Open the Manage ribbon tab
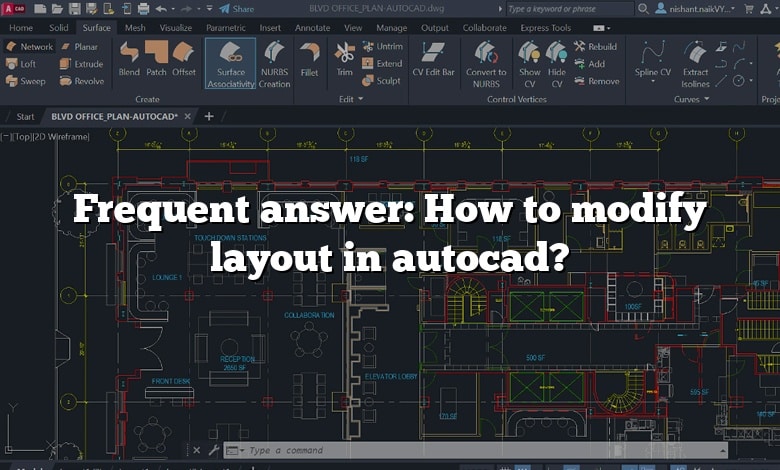 [x=391, y=28]
